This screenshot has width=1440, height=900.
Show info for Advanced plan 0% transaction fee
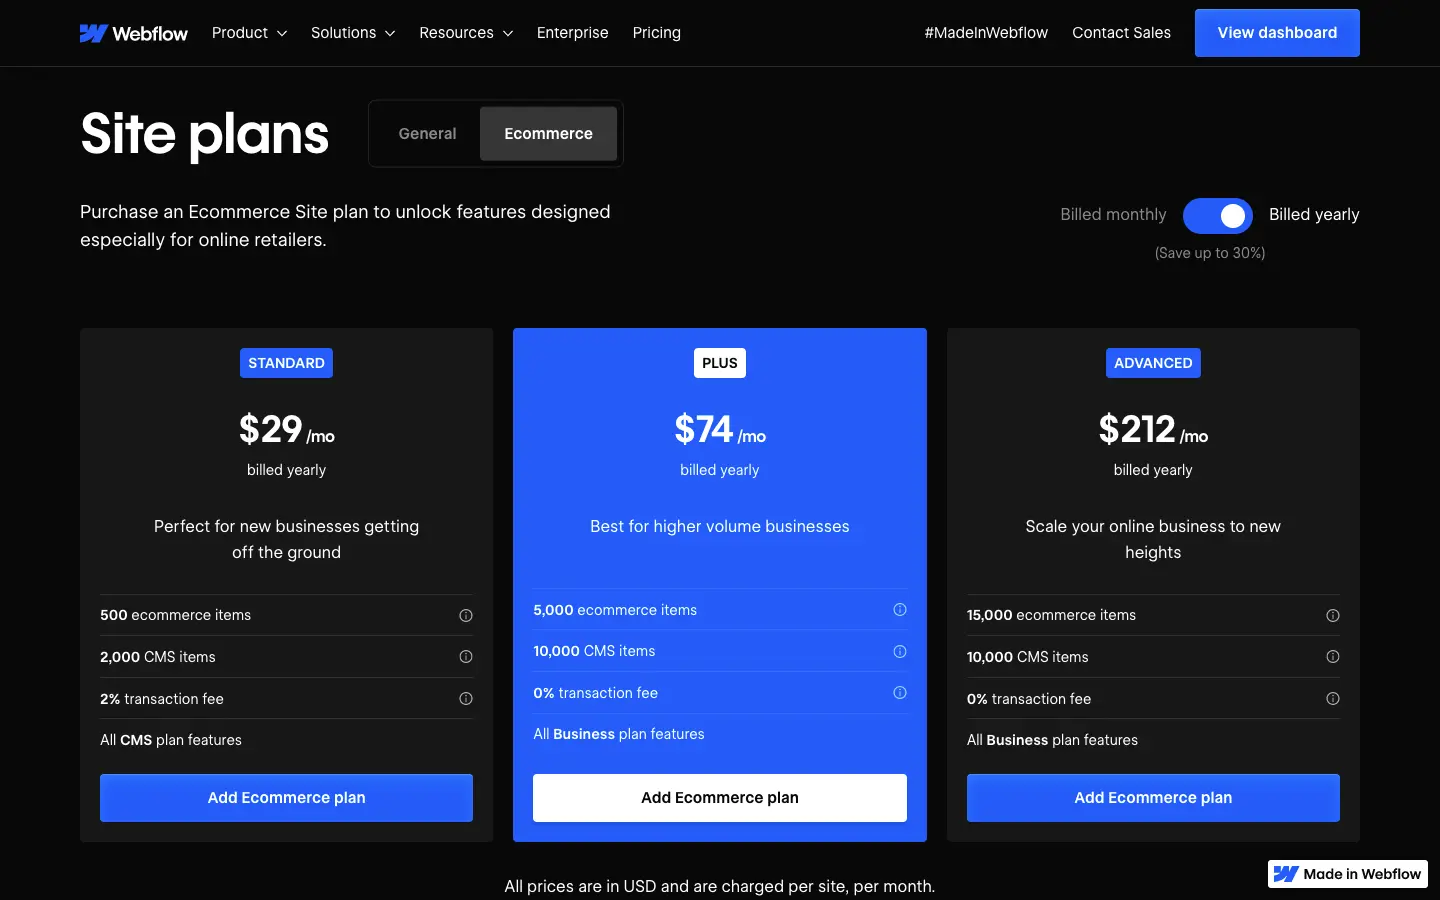pyautogui.click(x=1333, y=699)
